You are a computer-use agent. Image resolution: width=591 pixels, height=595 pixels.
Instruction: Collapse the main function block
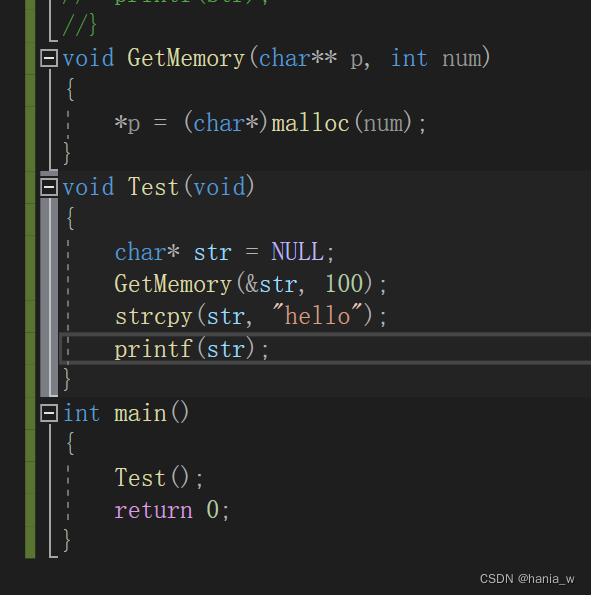(x=49, y=413)
